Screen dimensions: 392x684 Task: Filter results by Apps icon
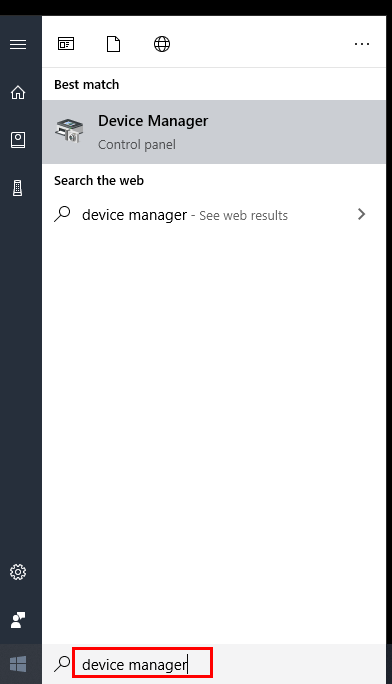(x=66, y=44)
